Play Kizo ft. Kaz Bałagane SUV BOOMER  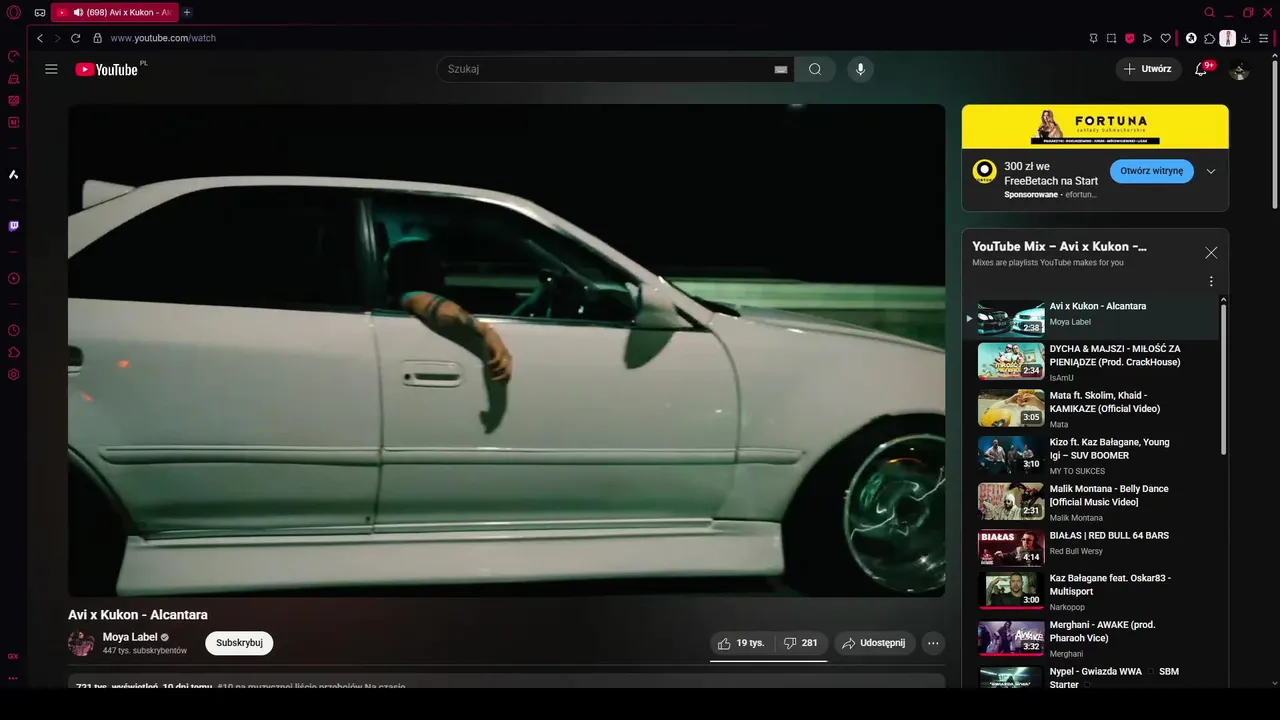(1097, 455)
